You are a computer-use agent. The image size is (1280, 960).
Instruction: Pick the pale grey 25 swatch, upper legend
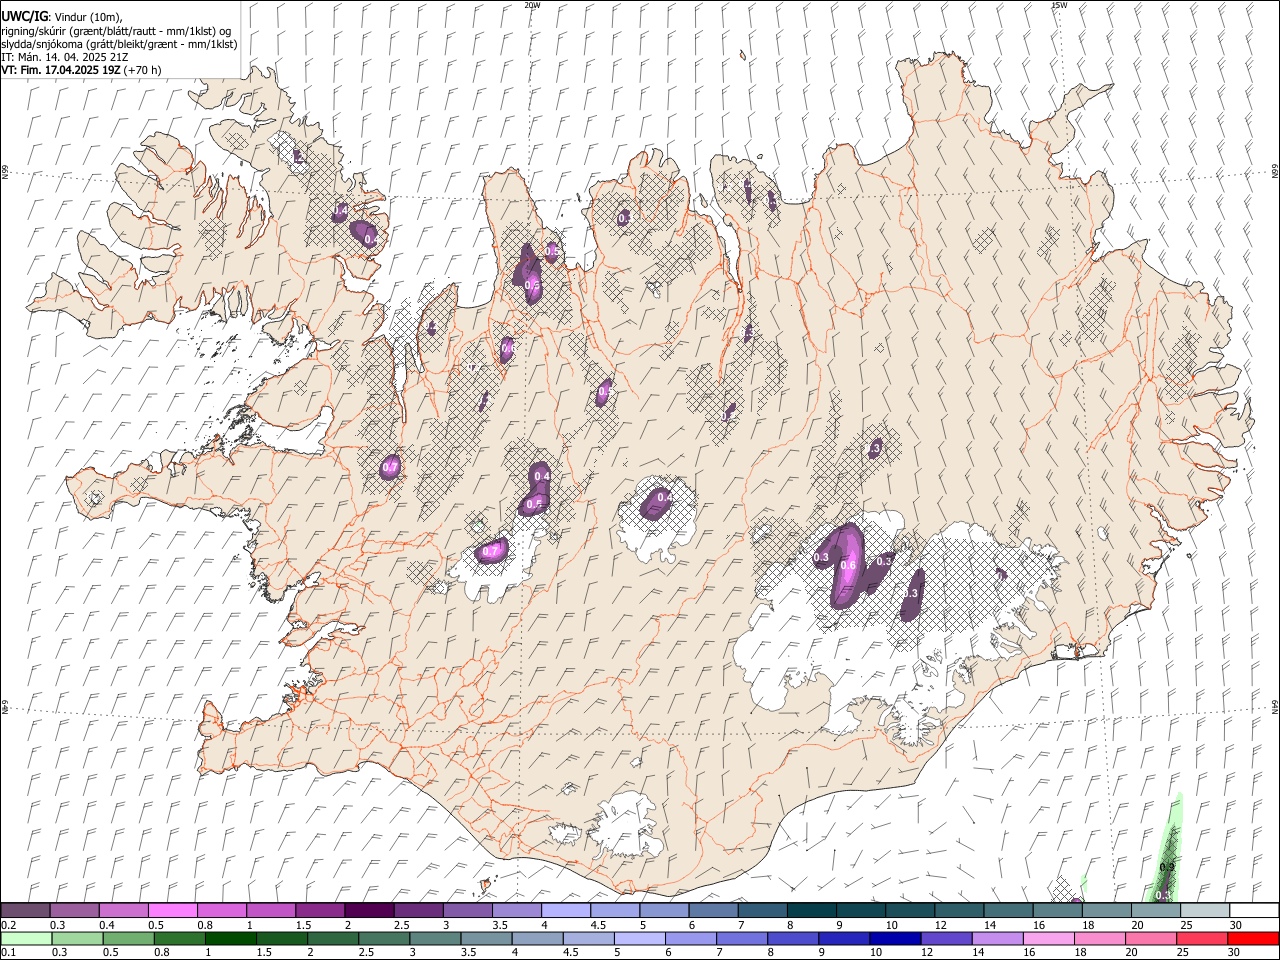click(1205, 910)
